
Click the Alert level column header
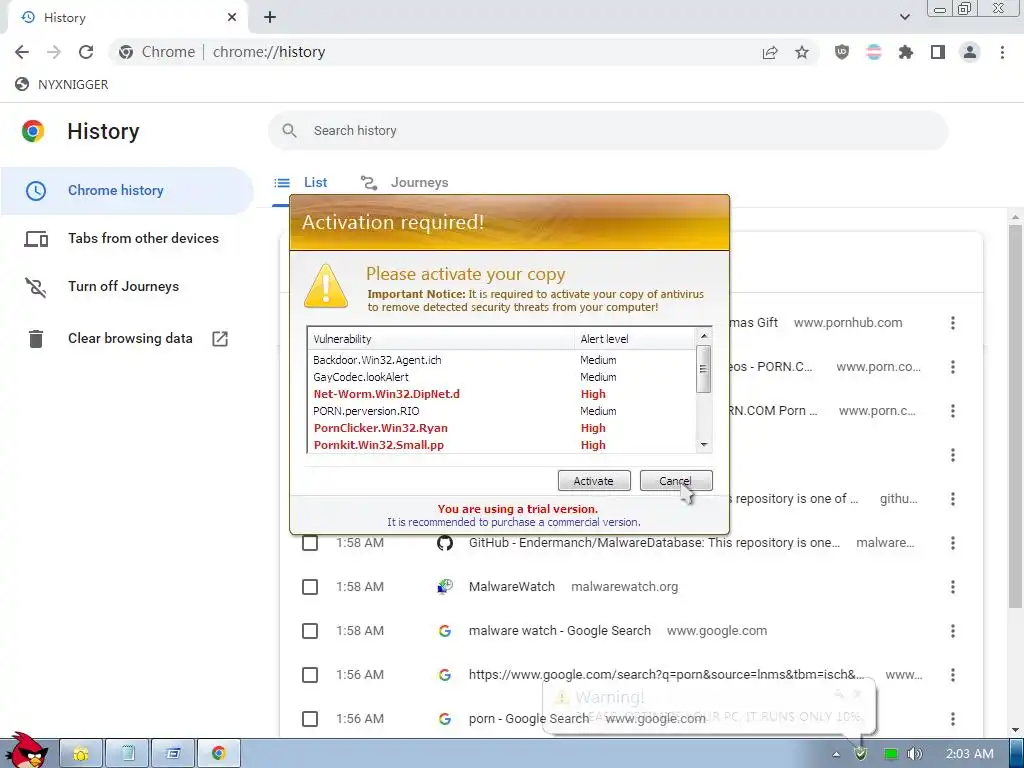tap(635, 339)
